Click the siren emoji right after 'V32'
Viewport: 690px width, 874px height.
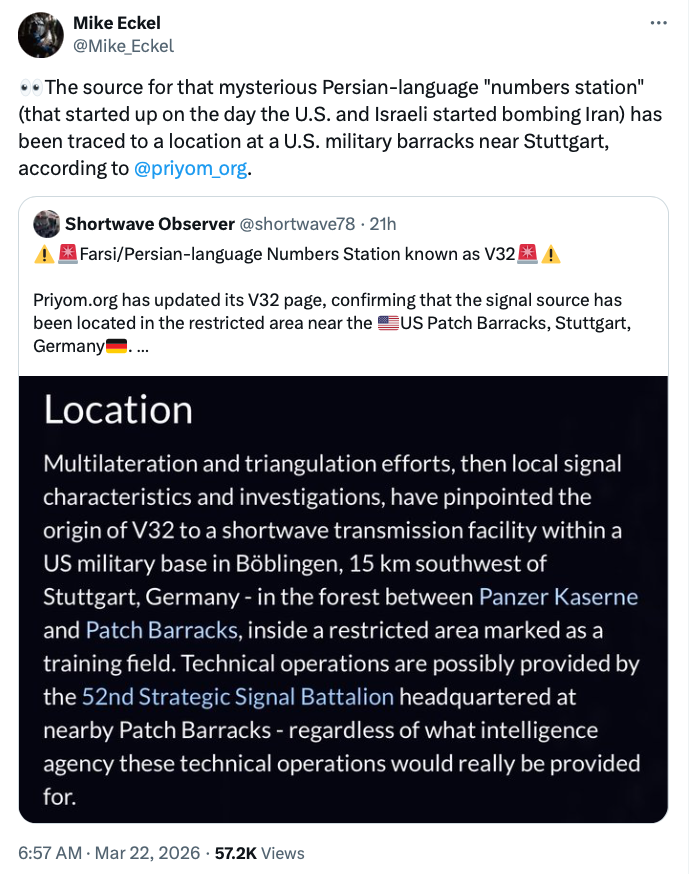527,254
